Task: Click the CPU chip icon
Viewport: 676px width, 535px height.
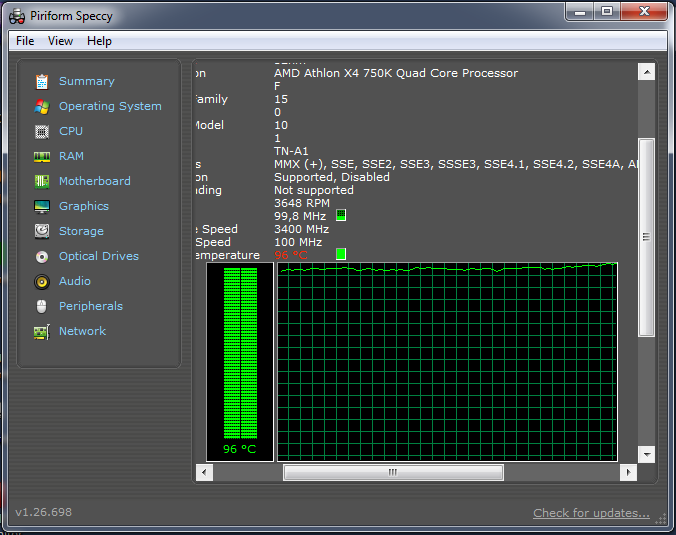Action: 41,131
